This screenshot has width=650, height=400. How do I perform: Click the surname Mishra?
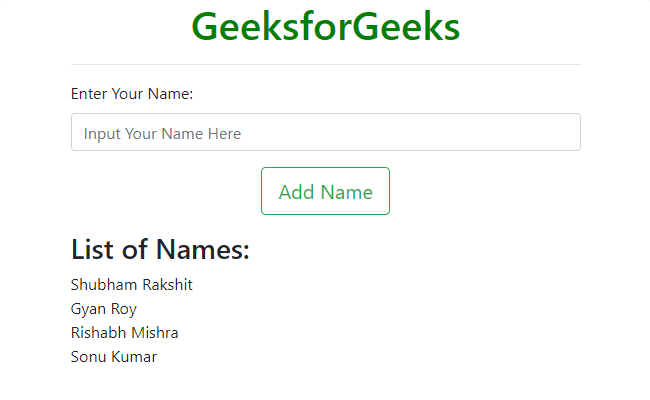154,333
